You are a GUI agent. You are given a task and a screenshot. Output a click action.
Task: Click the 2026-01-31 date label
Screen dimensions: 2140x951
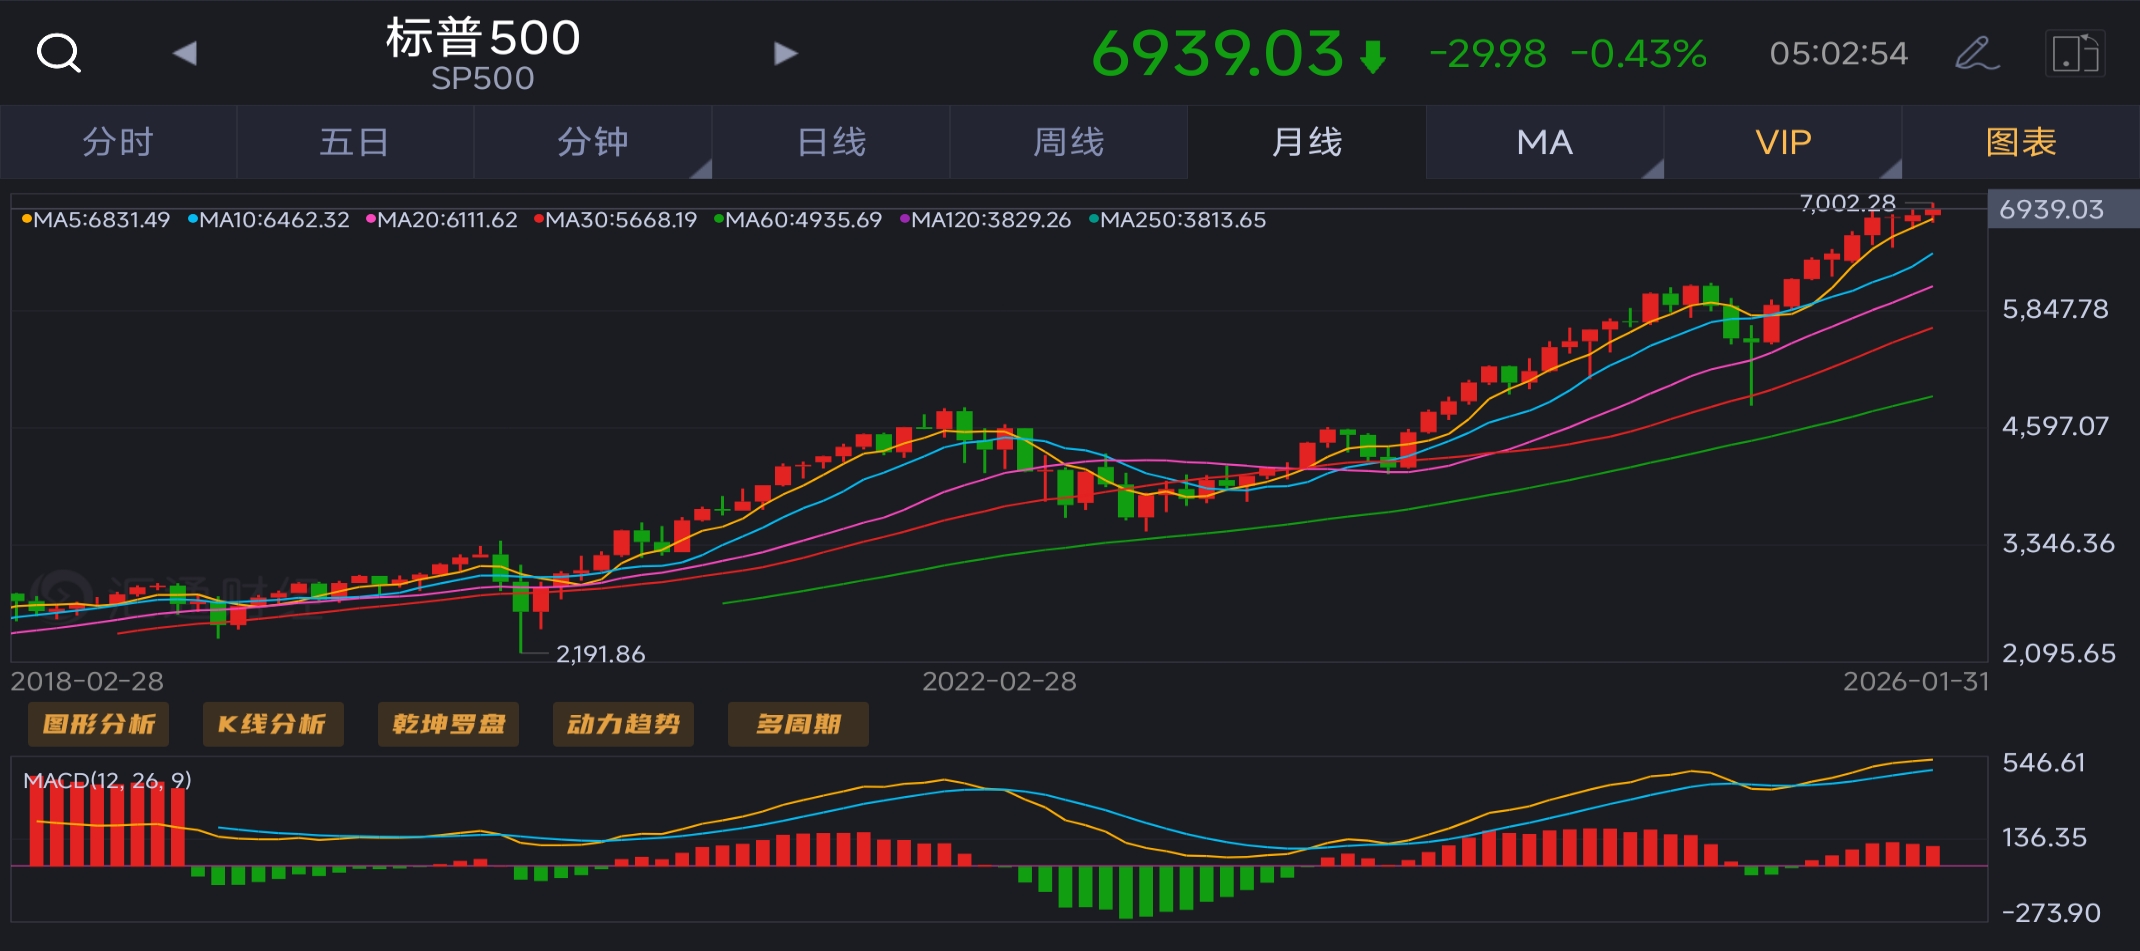tap(1916, 681)
